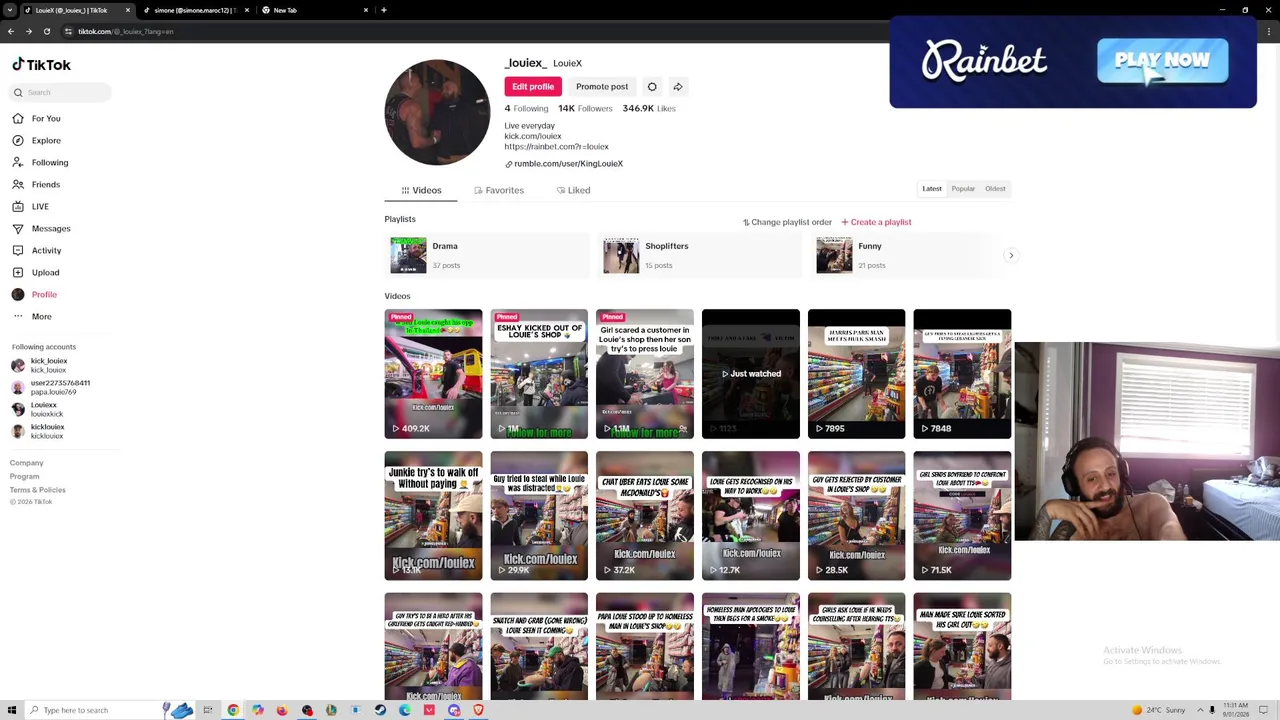1280x720 pixels.
Task: Sort videos by Popular
Action: click(963, 189)
